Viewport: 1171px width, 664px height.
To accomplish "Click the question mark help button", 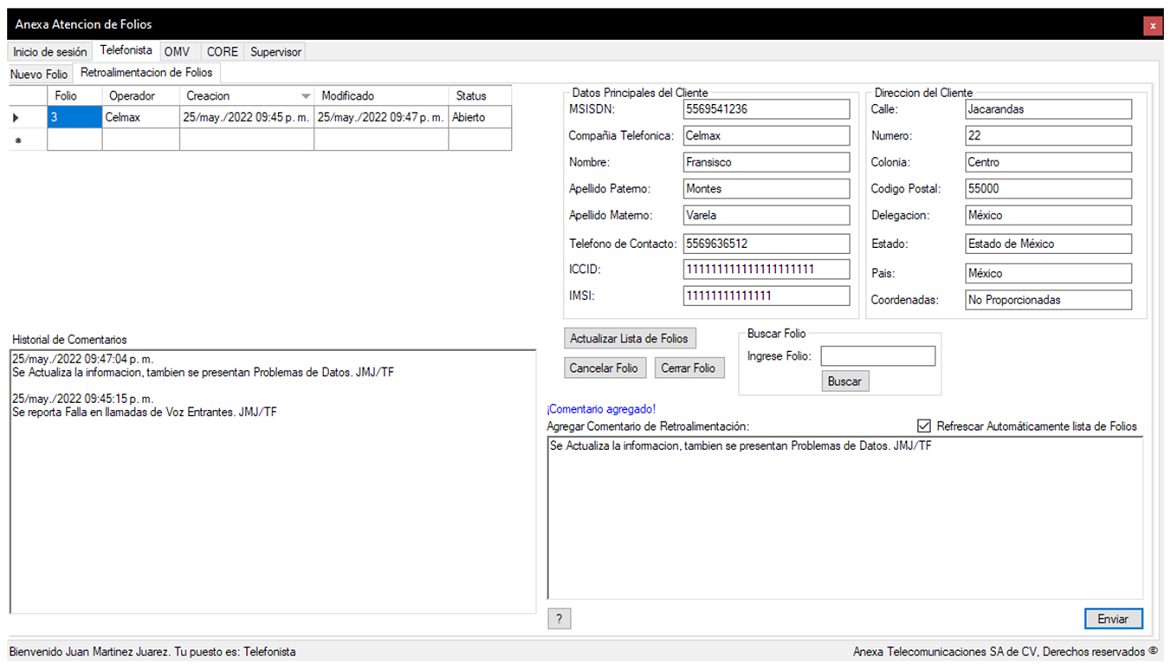I will point(559,619).
